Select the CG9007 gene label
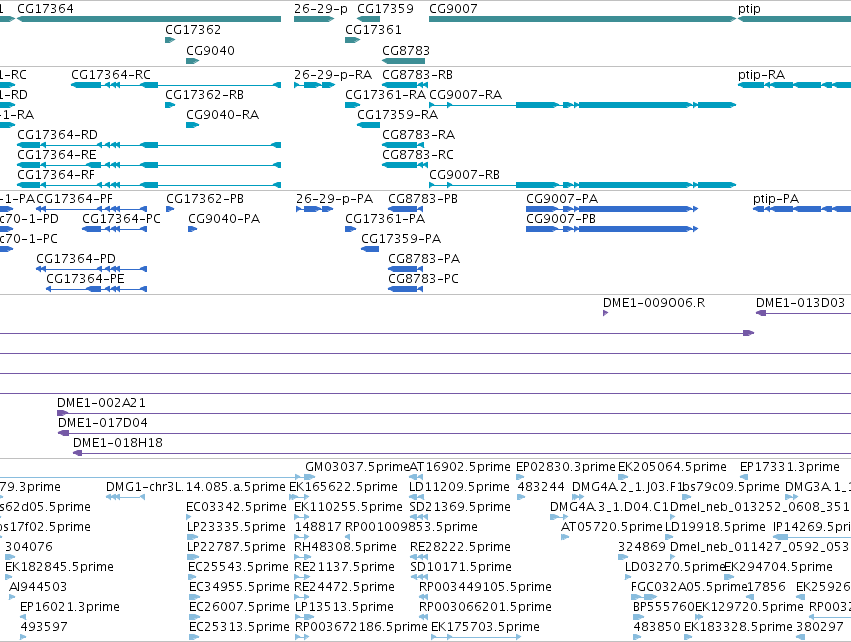This screenshot has height=642, width=851. click(x=453, y=9)
